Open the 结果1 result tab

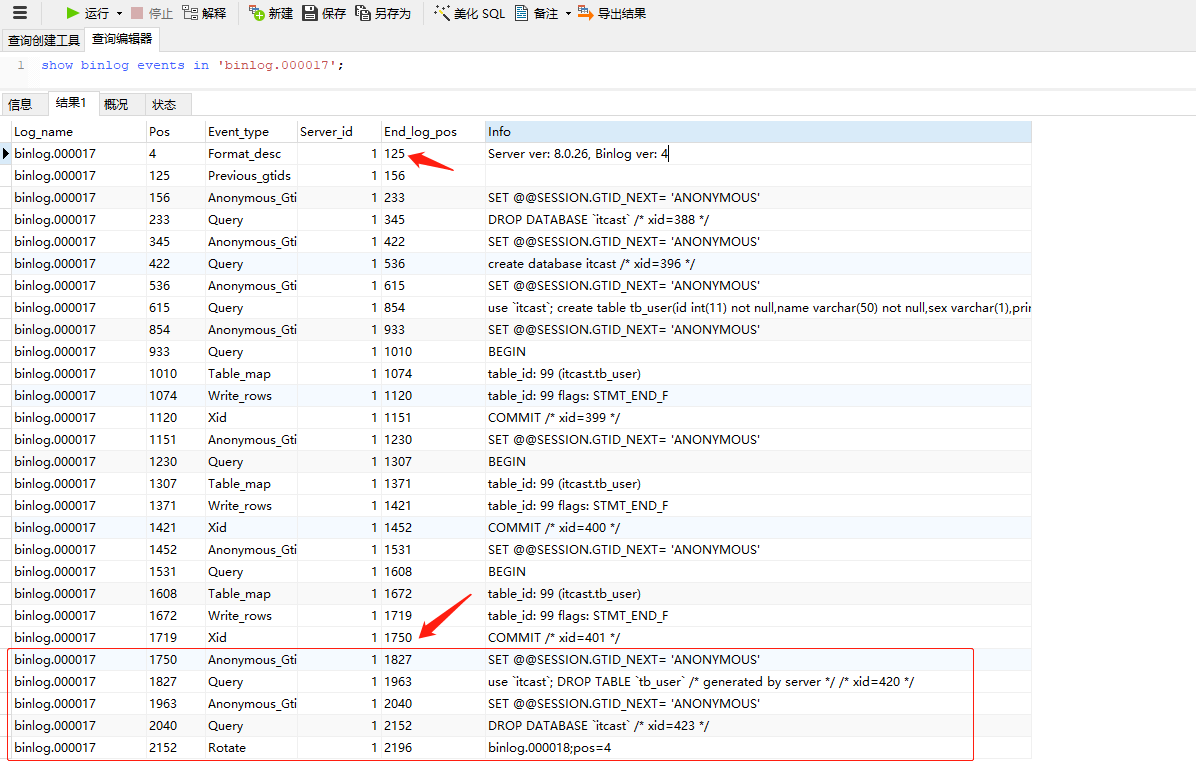point(72,103)
